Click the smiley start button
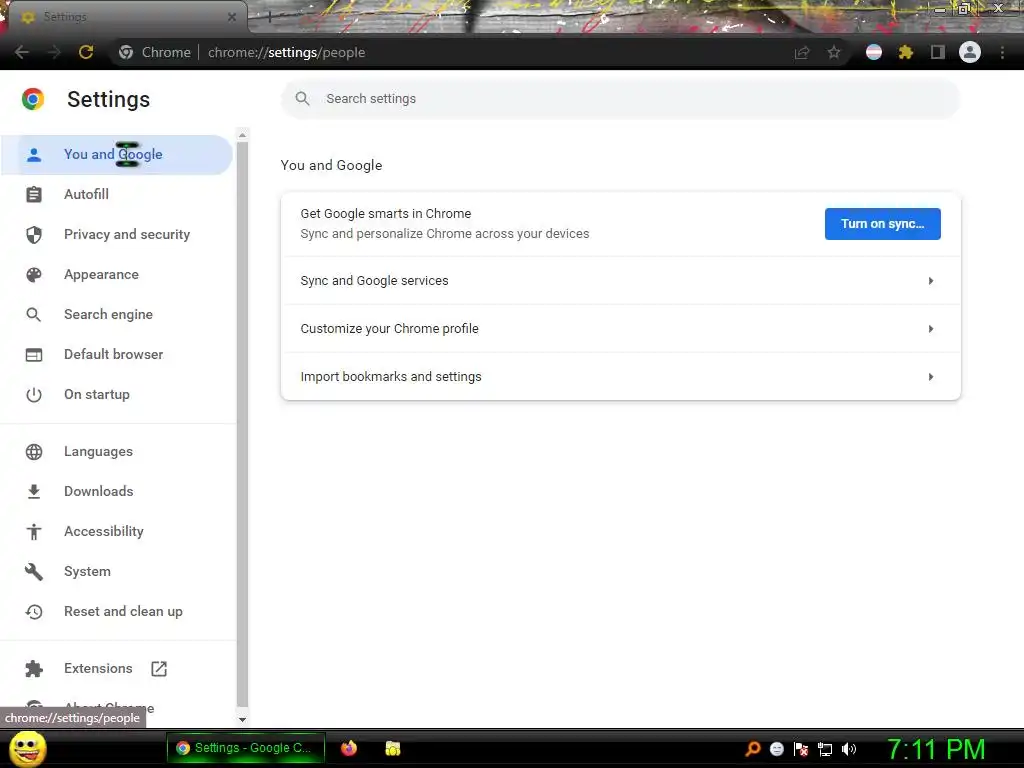The width and height of the screenshot is (1024, 768). 27,748
